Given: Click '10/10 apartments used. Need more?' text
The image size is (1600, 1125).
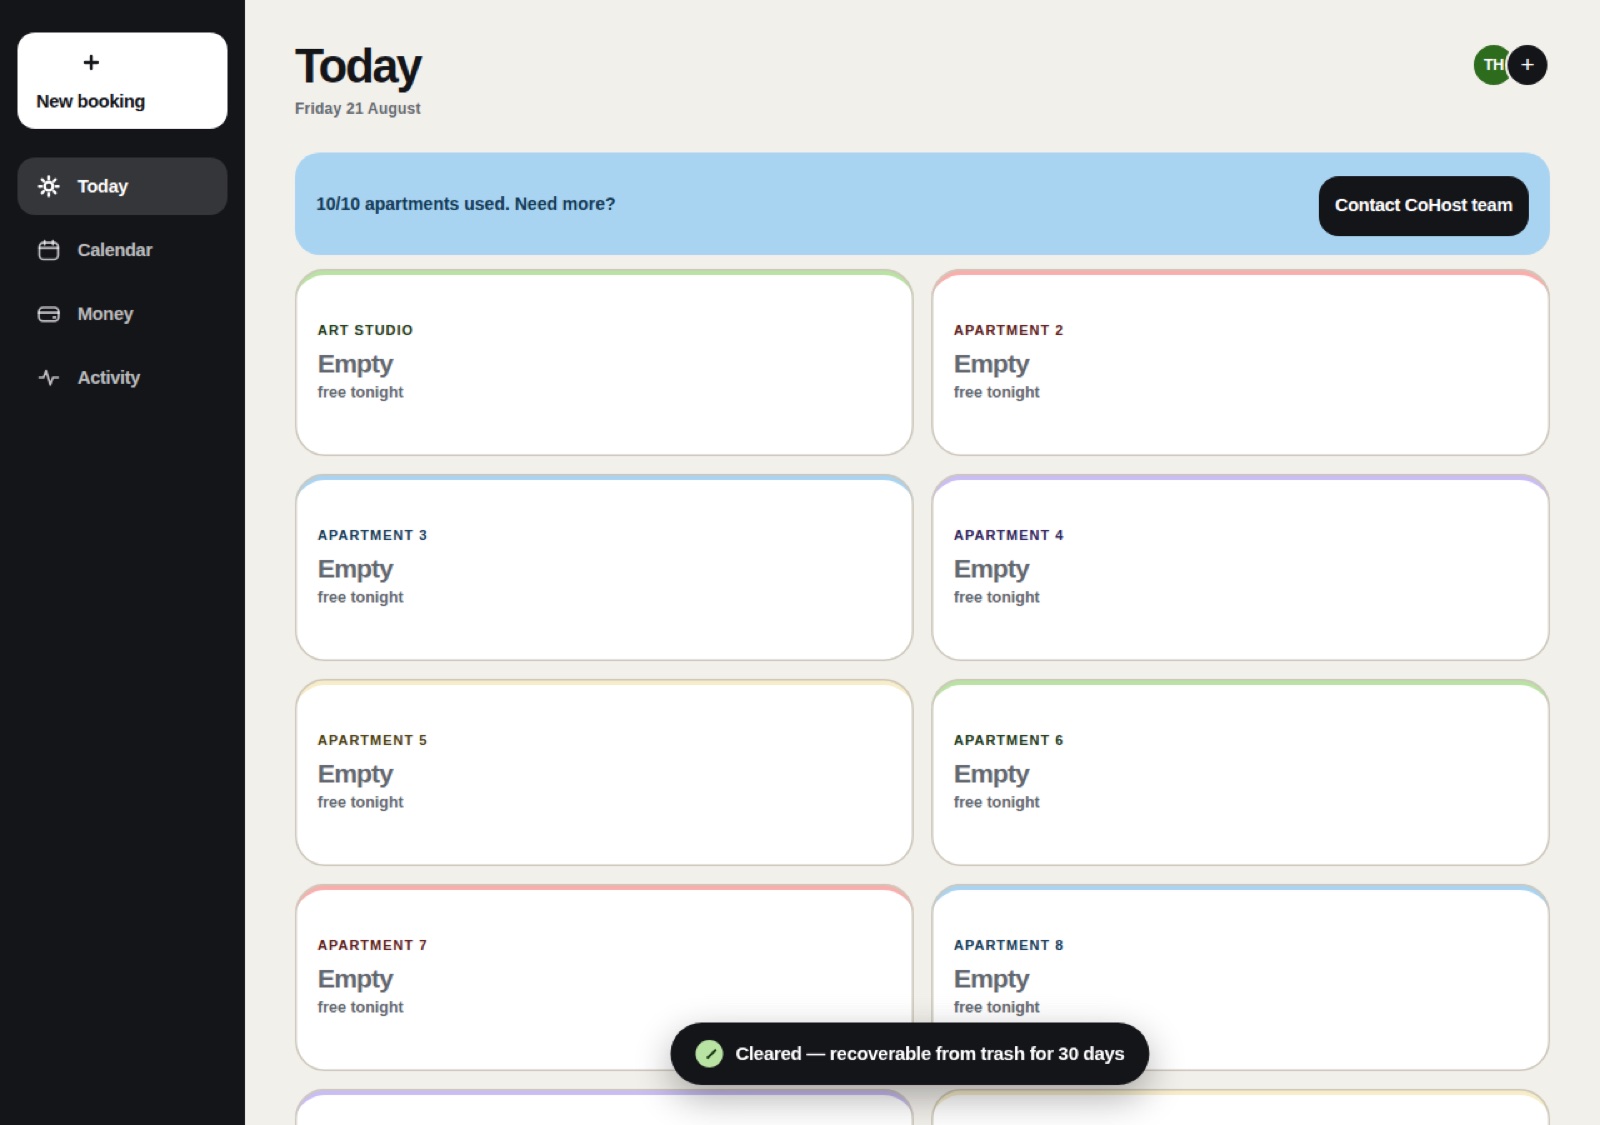Looking at the screenshot, I should 465,204.
